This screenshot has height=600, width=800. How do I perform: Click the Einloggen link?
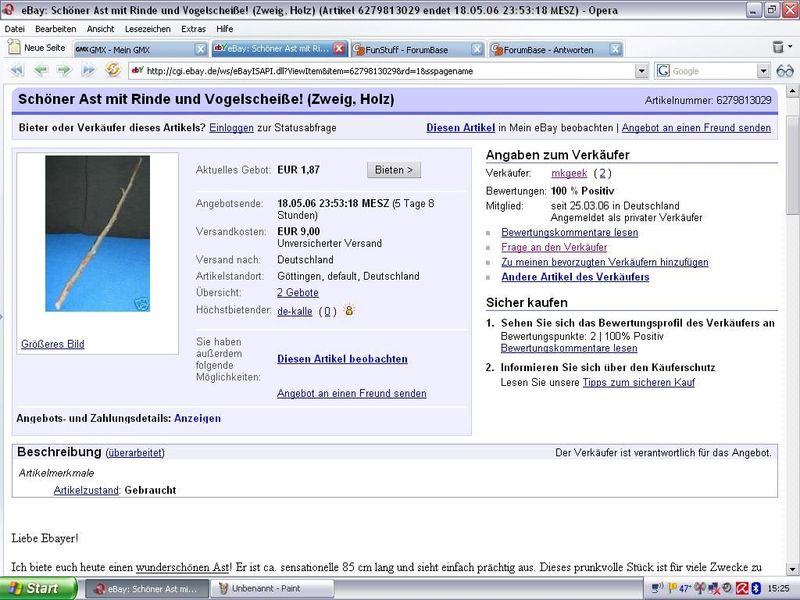tap(231, 128)
